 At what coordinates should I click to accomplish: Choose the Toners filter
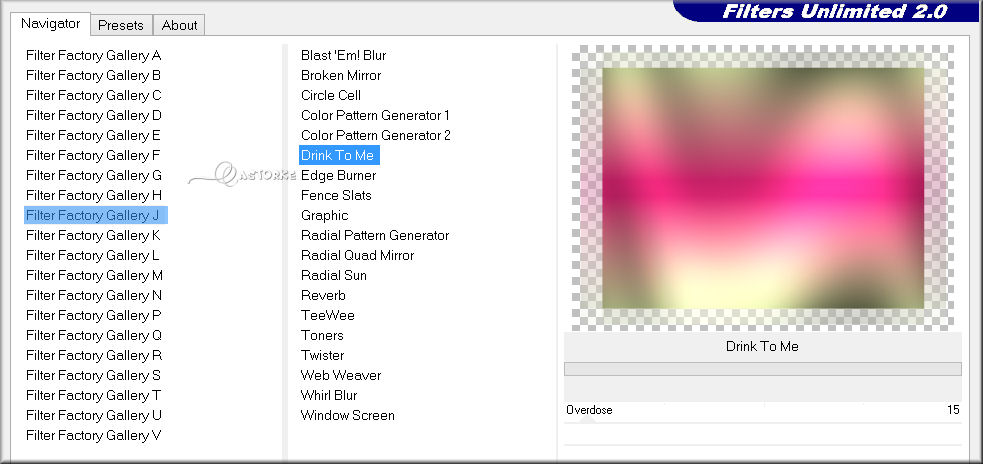322,335
